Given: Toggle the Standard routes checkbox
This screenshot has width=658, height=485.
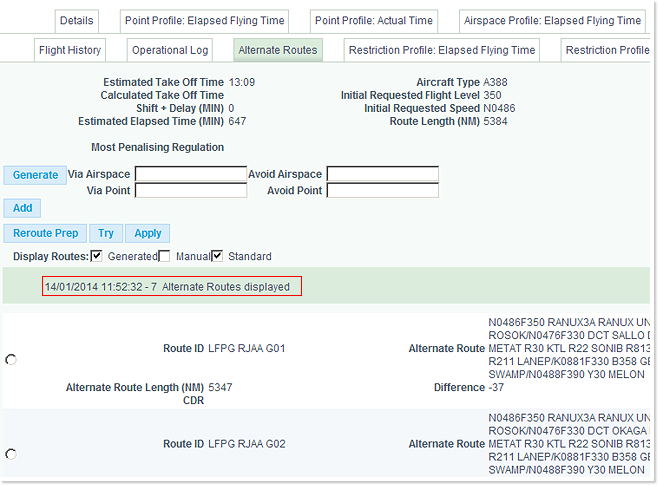Looking at the screenshot, I should pyautogui.click(x=217, y=256).
